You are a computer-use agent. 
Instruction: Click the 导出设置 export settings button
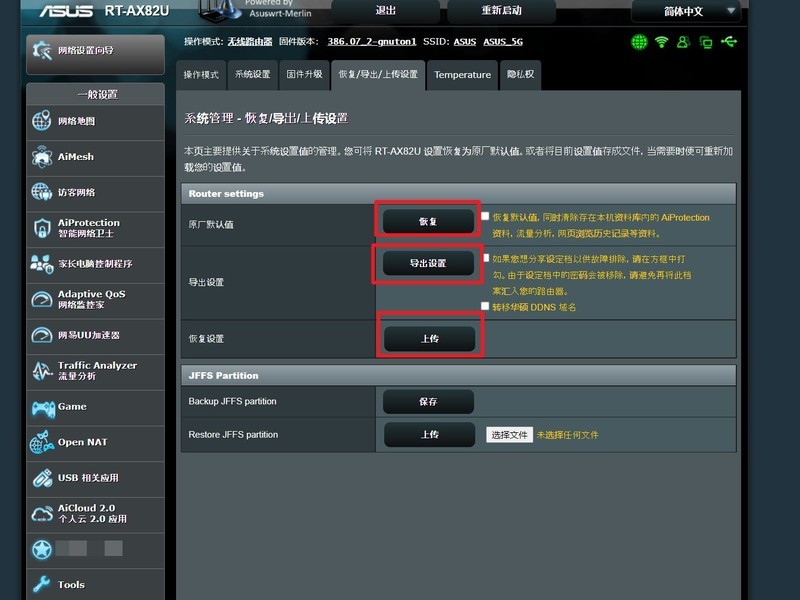(x=428, y=263)
